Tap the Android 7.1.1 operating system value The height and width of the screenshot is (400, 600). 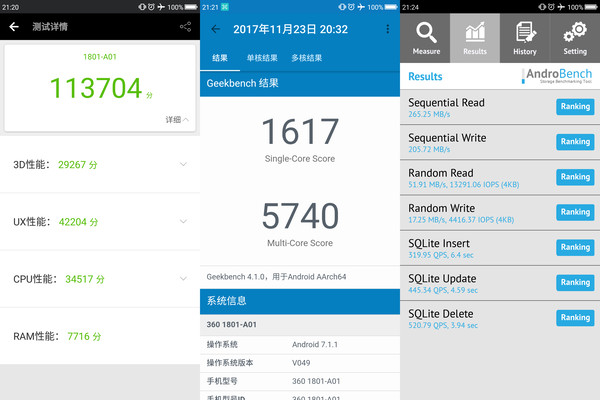point(315,344)
